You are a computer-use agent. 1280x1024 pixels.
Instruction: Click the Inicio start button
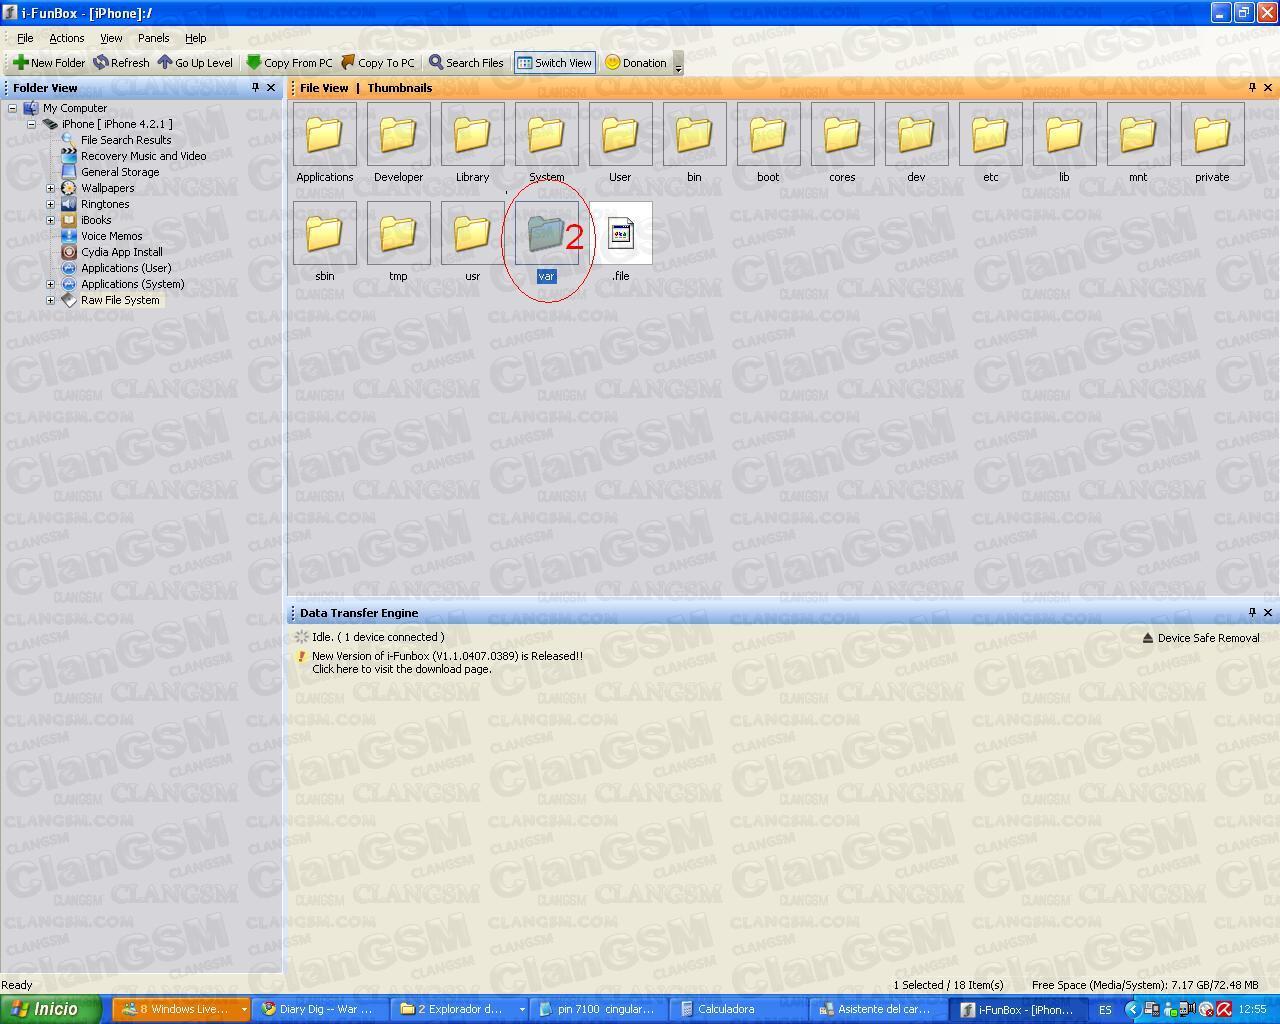[x=50, y=1009]
